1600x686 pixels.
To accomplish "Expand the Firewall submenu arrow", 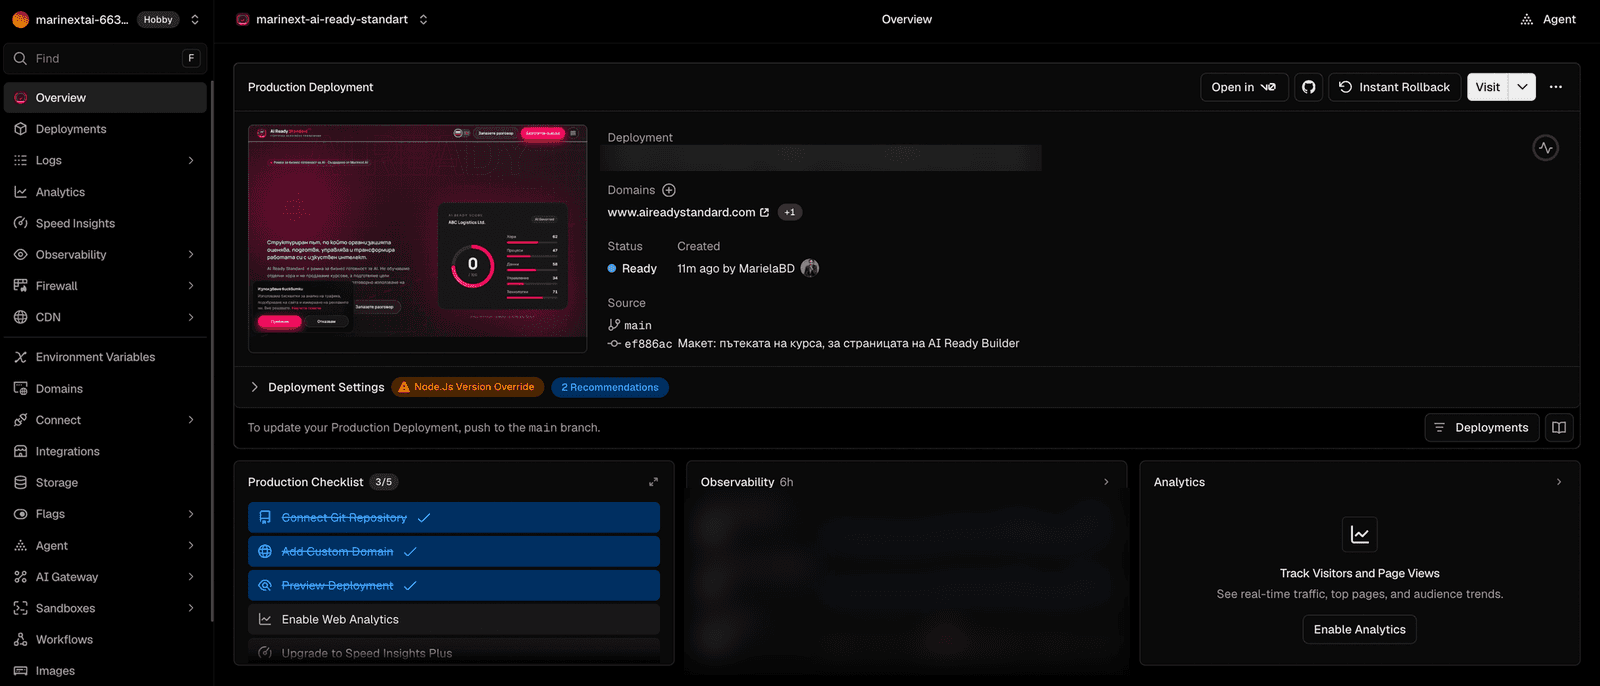I will tap(191, 286).
